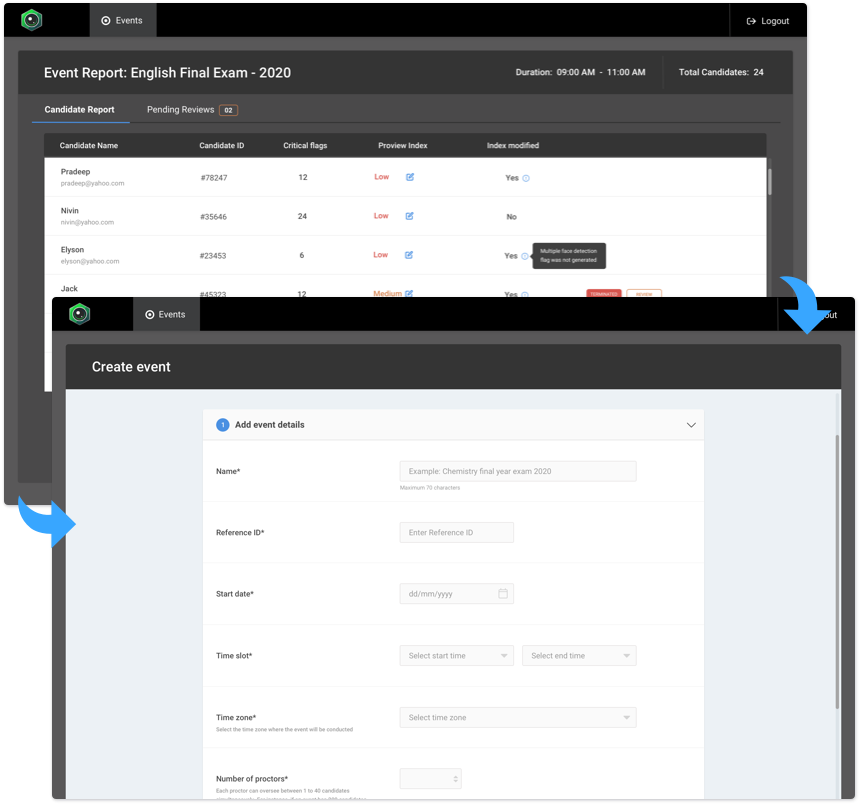Screen dimensions: 861x806
Task: Click the 02 pending reviews badge
Action: pos(228,110)
